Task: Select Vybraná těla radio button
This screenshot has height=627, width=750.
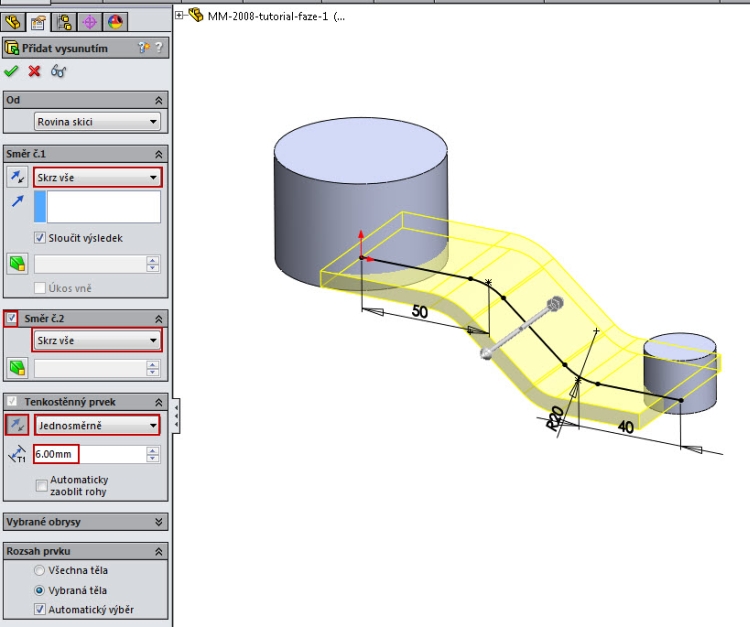Action: [x=40, y=590]
